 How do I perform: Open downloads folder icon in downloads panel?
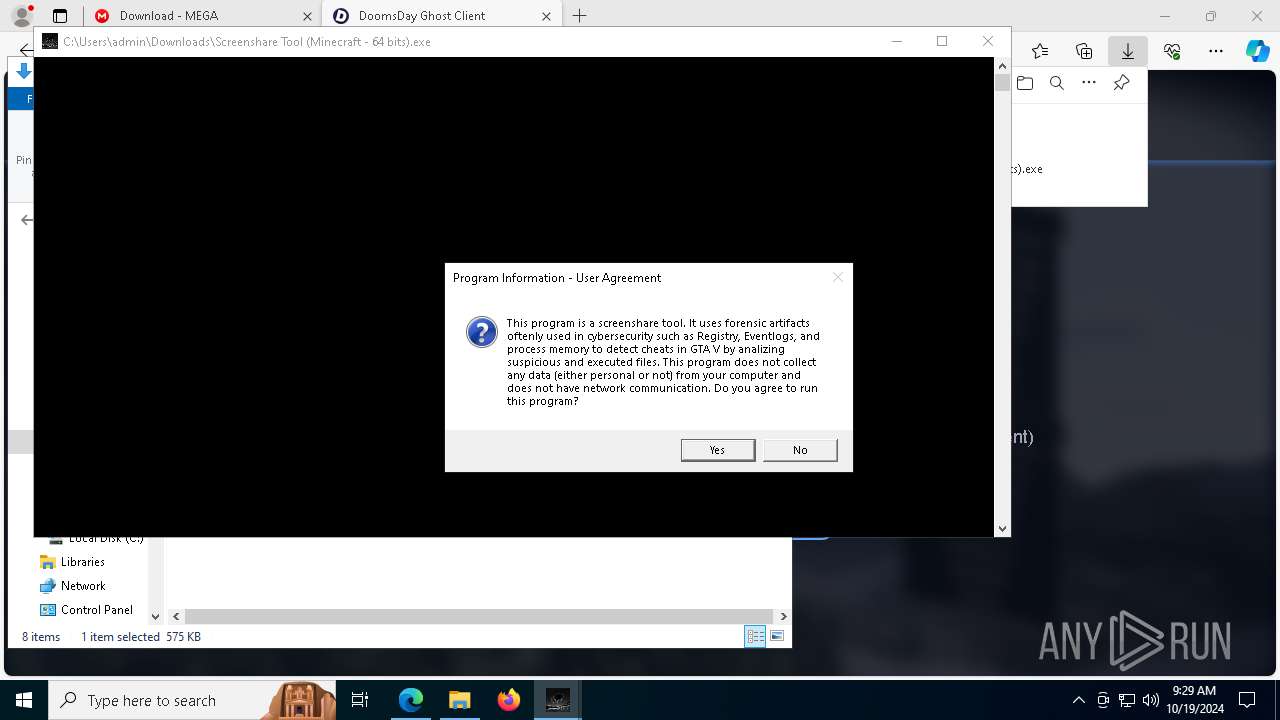tap(1025, 83)
